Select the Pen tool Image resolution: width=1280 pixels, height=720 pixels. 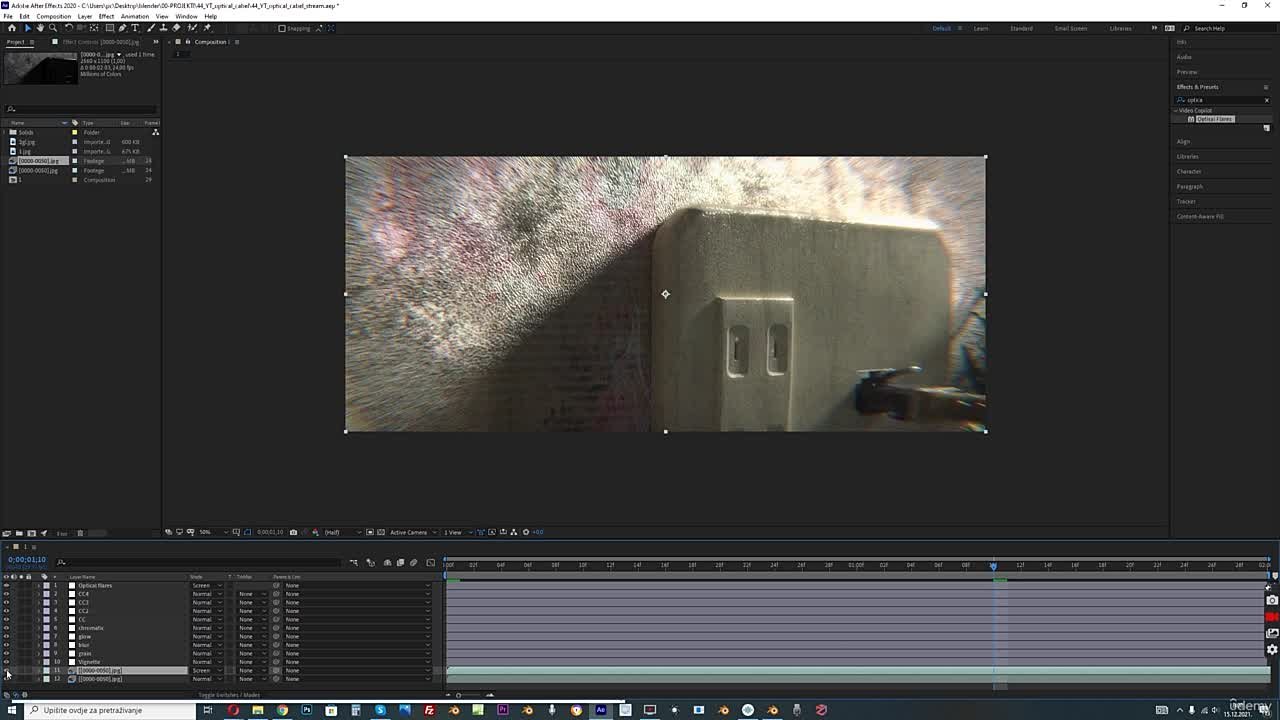[123, 28]
